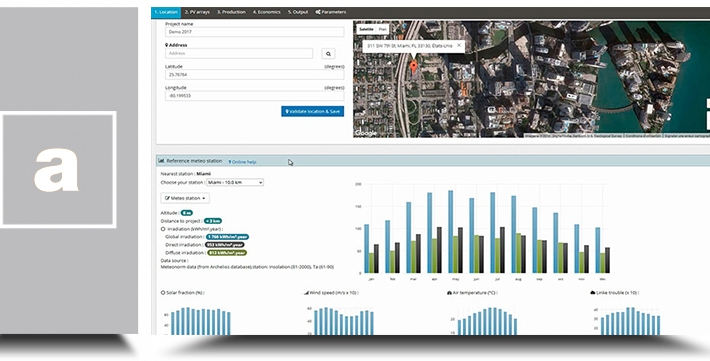710x361 pixels.
Task: Switch map to Plan view
Action: [x=383, y=29]
